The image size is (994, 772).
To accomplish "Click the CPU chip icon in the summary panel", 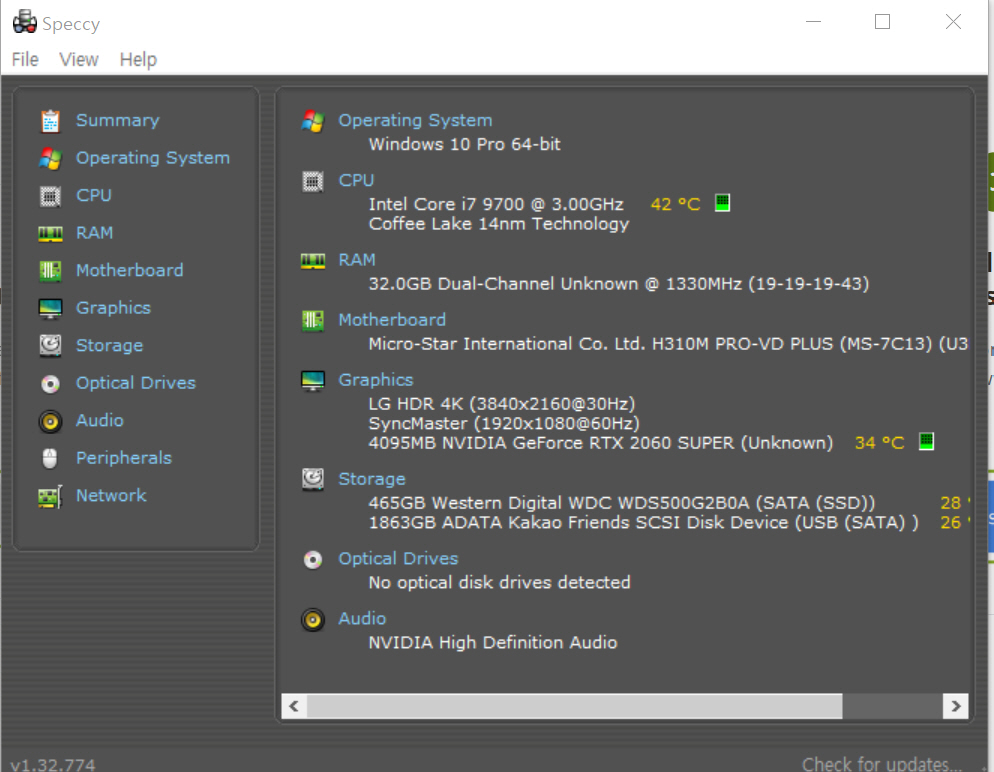I will pos(313,181).
